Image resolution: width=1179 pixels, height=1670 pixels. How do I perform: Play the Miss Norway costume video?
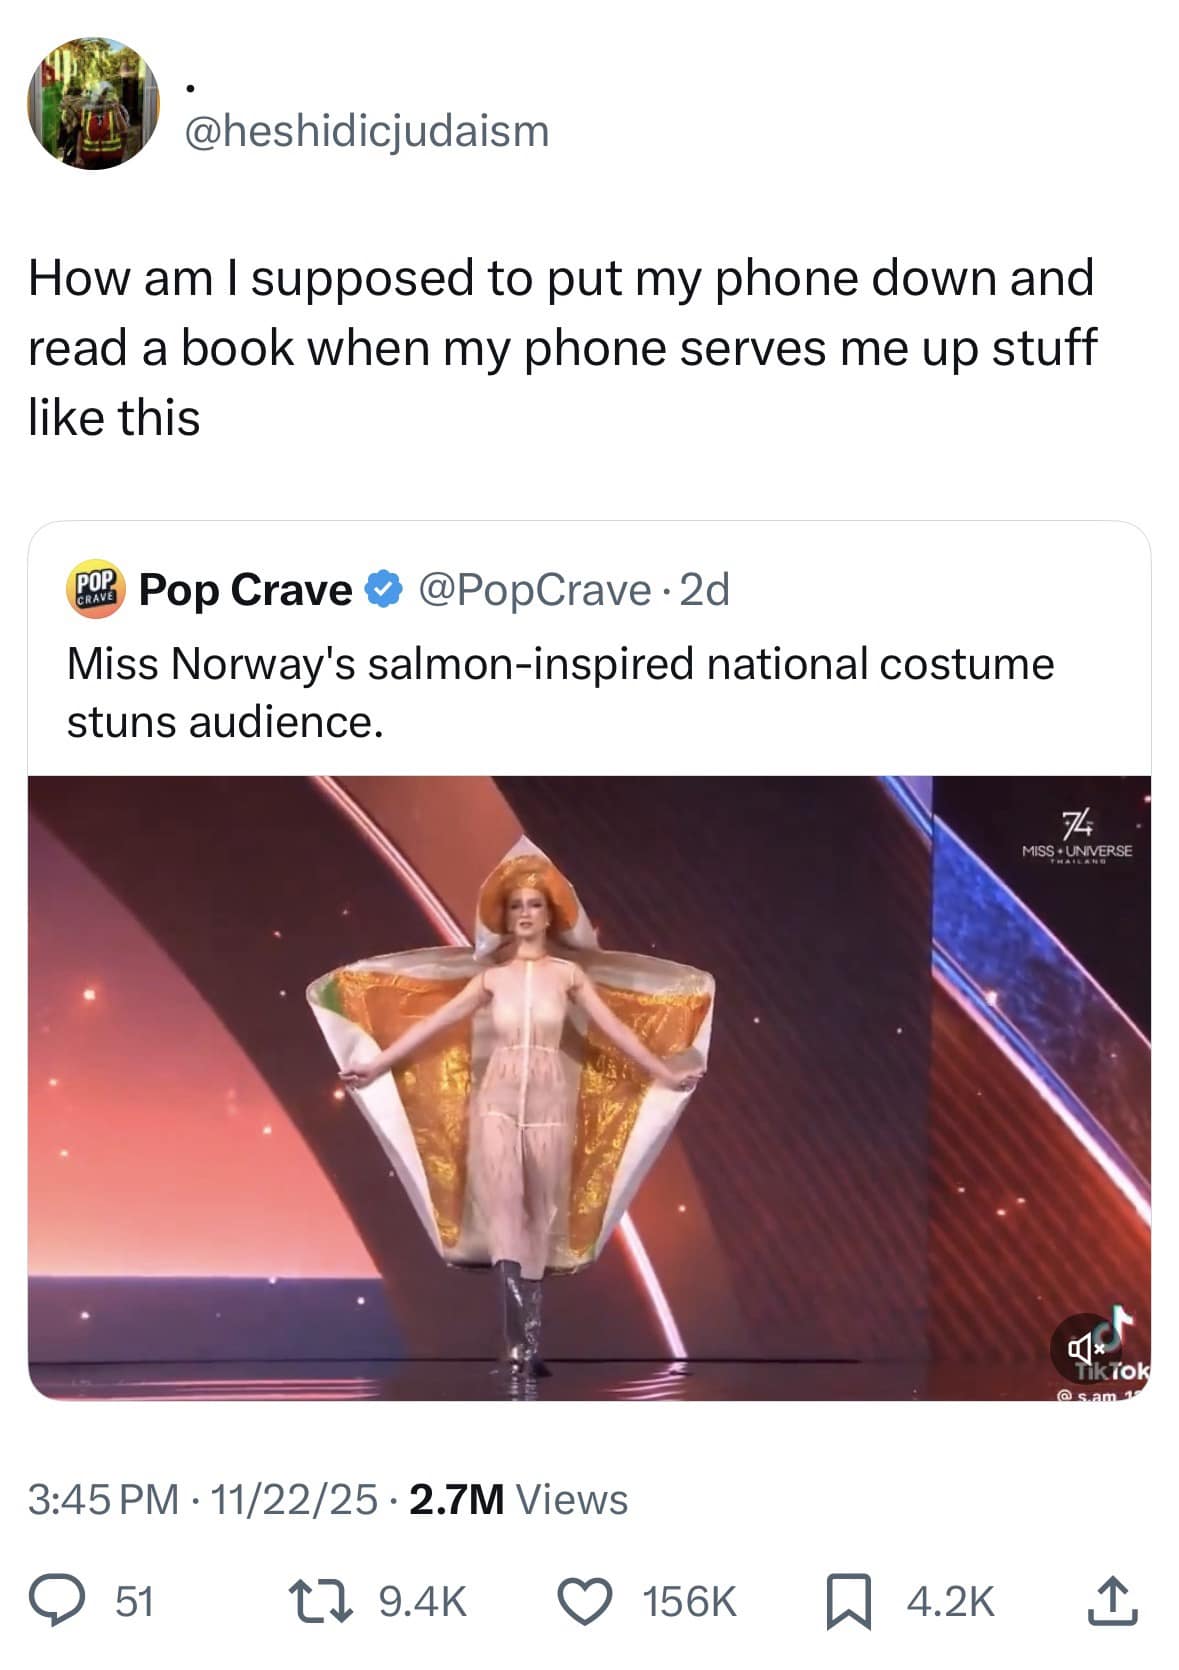(x=589, y=1087)
